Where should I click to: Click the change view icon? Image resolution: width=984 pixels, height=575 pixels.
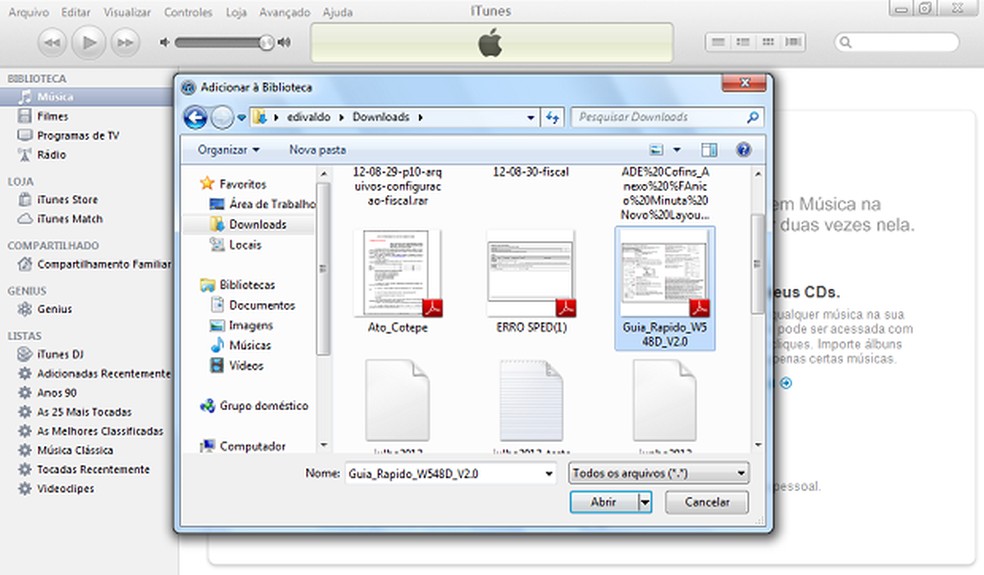[x=656, y=150]
